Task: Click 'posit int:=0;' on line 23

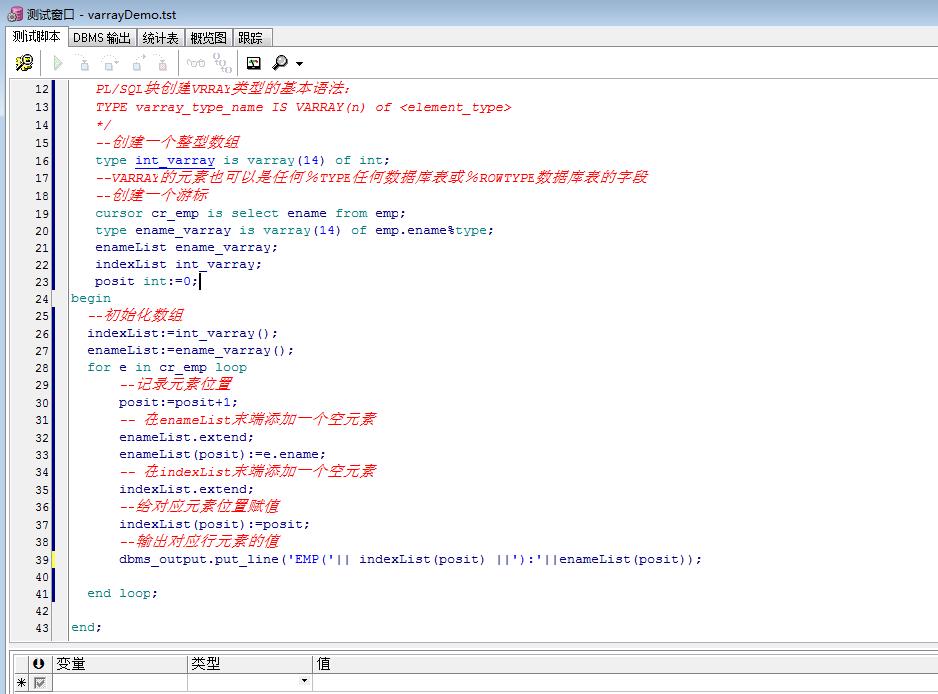Action: pos(146,281)
